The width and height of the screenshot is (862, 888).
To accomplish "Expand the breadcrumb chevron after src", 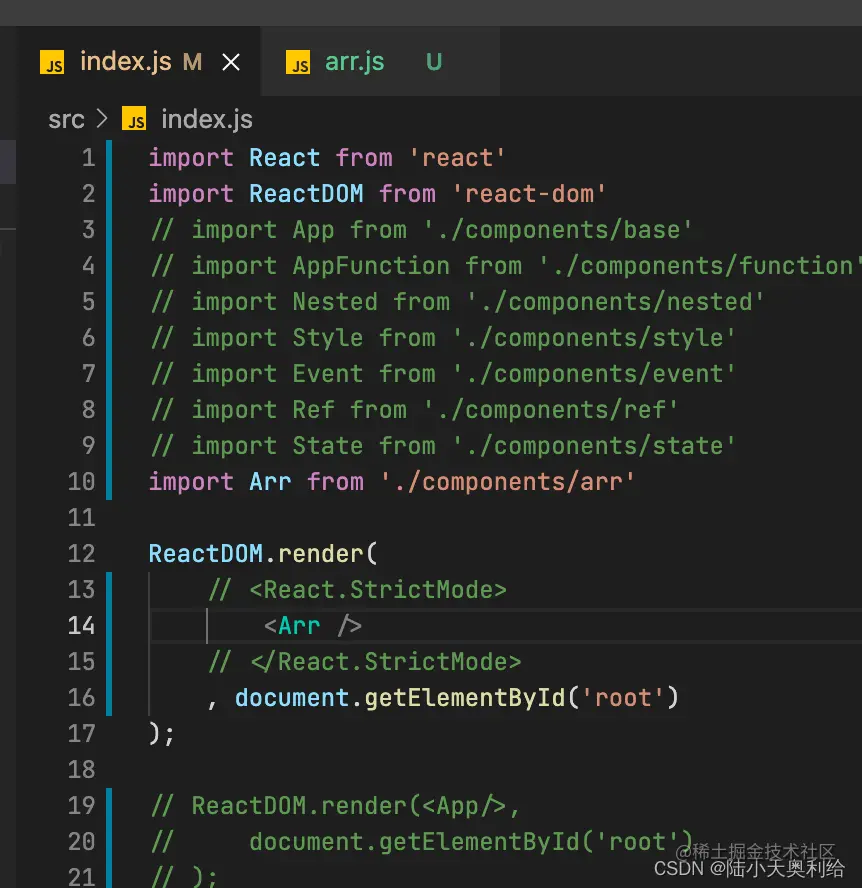I will click(x=102, y=119).
